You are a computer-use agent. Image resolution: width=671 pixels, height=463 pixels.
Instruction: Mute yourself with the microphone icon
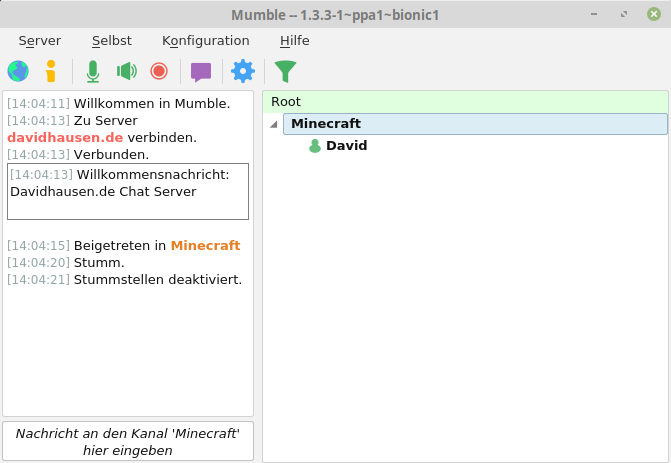(93, 71)
